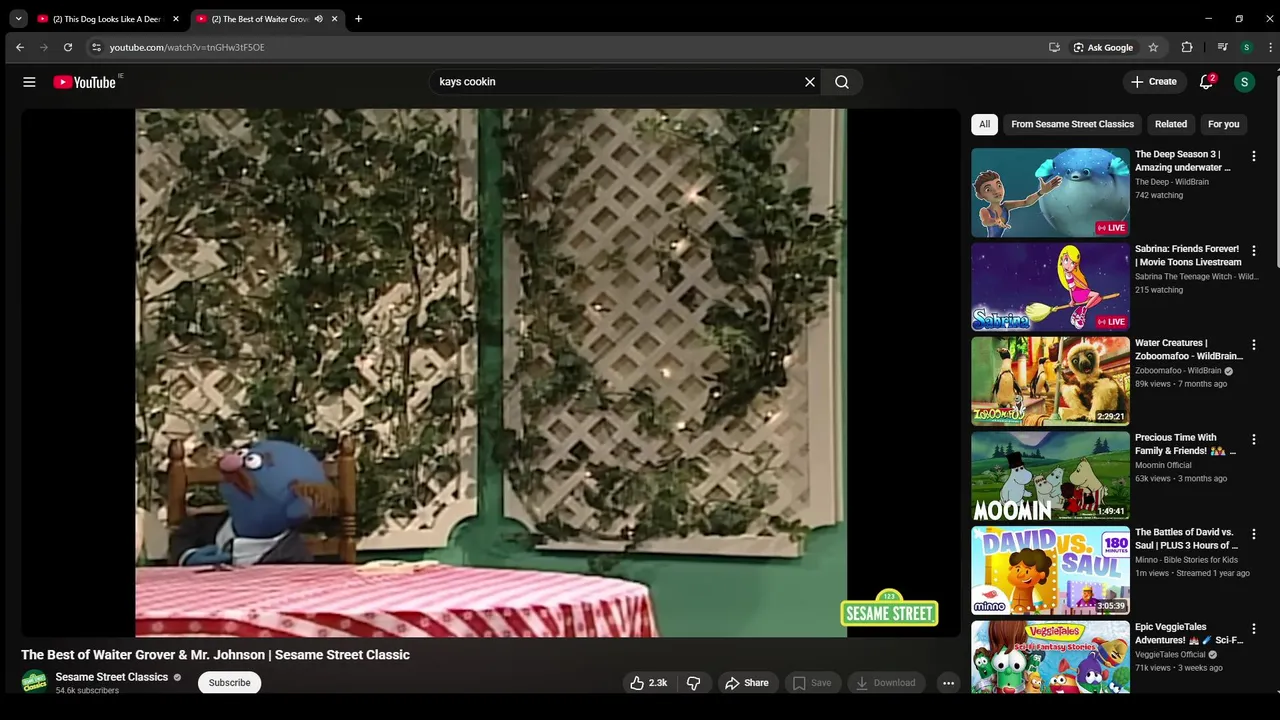Open options for Battles of David video
This screenshot has height=720, width=1280.
click(1253, 534)
